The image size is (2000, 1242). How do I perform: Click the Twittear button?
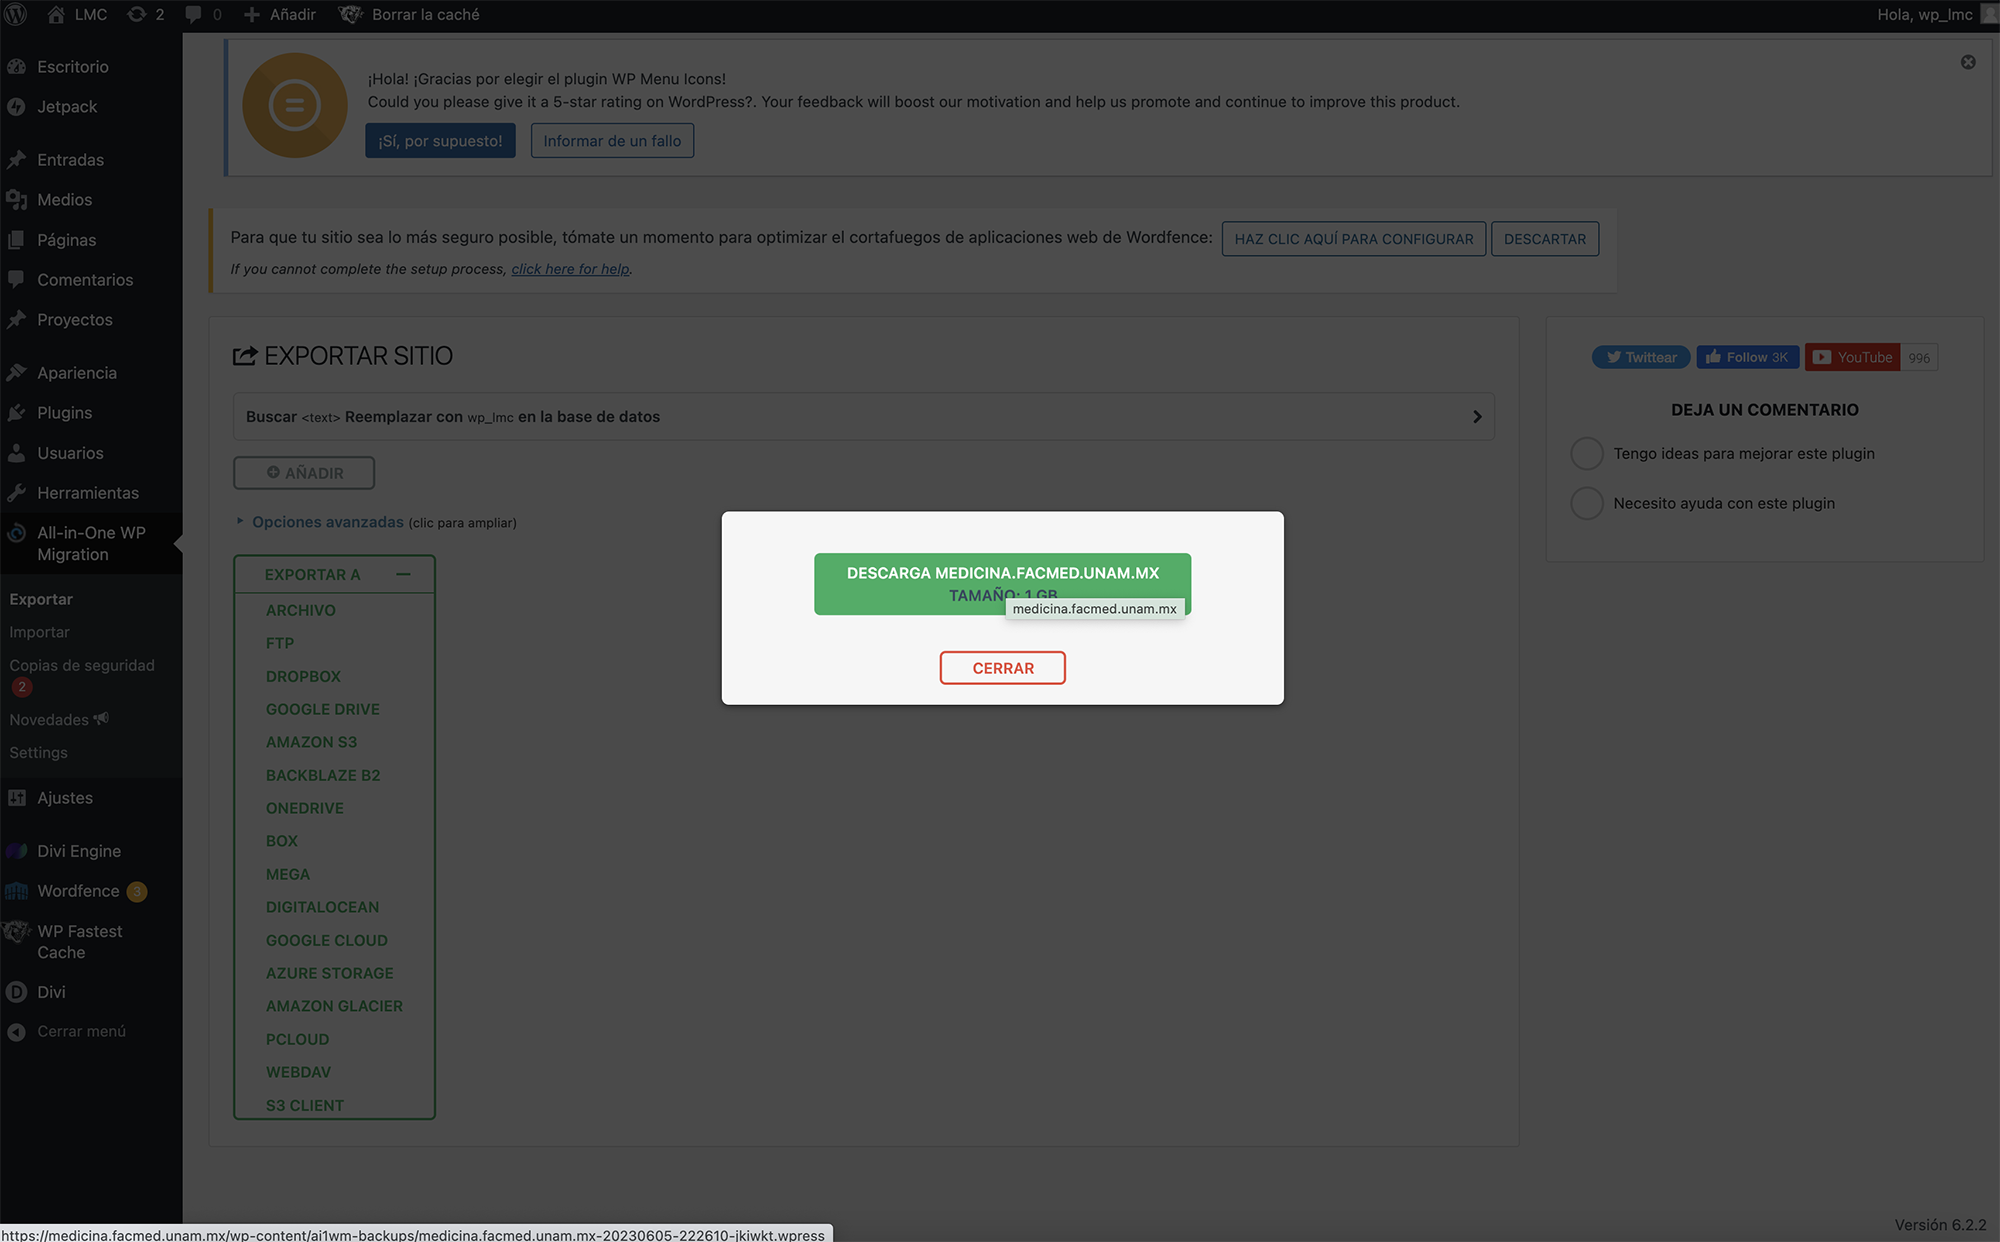pos(1641,357)
